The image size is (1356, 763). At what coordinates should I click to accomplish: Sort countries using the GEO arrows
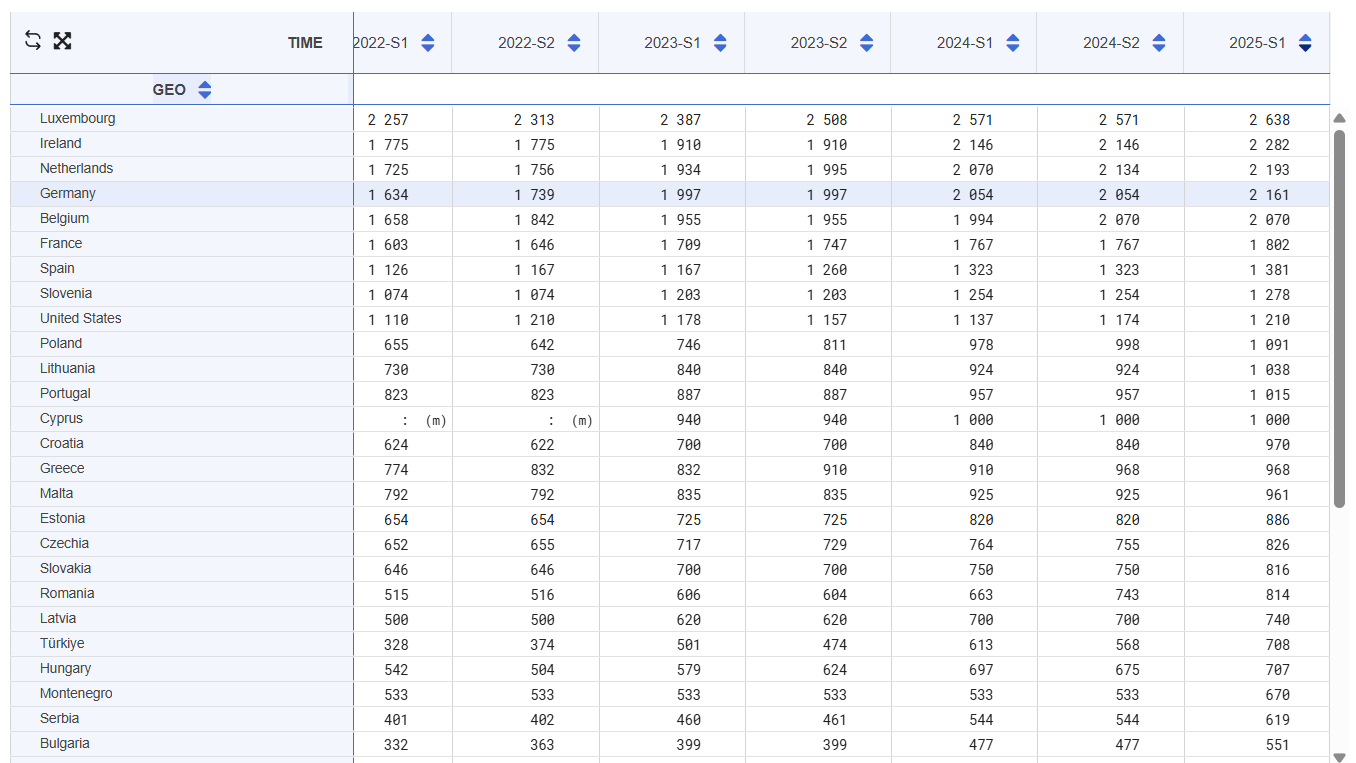click(205, 90)
